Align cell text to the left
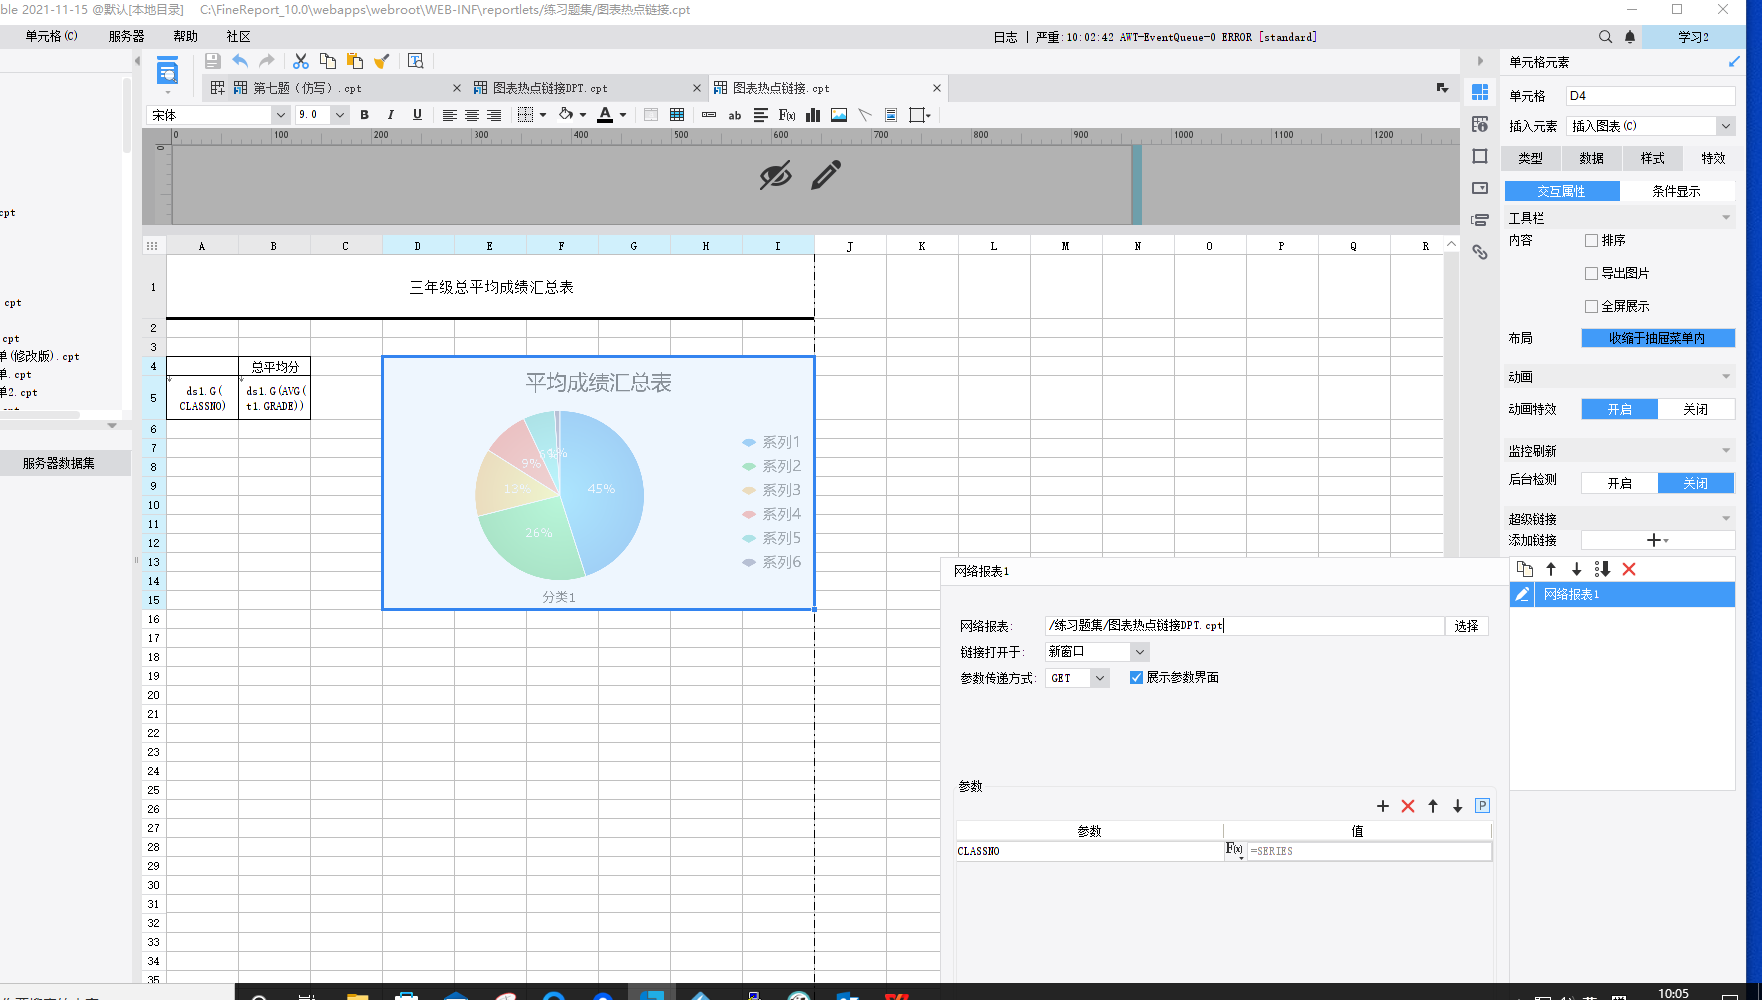 click(x=450, y=115)
